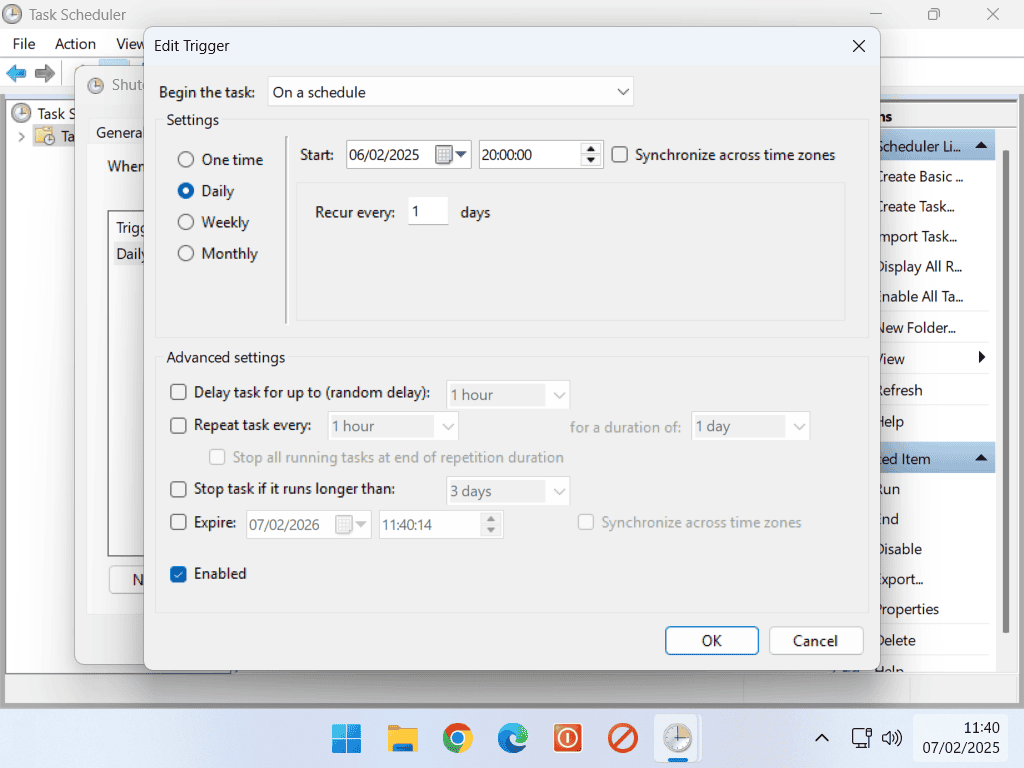Enable Synchronize across time zones for Start
This screenshot has height=768, width=1024.
tap(620, 155)
